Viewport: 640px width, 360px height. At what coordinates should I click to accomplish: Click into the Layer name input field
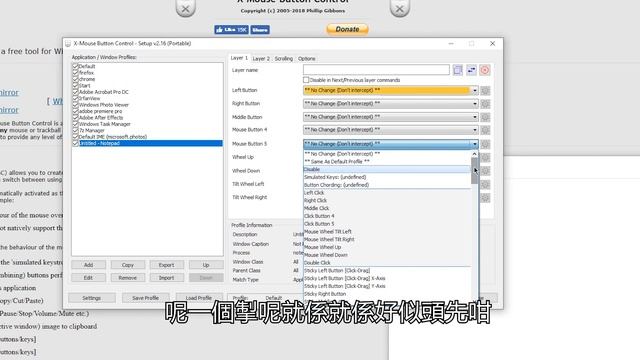click(376, 70)
